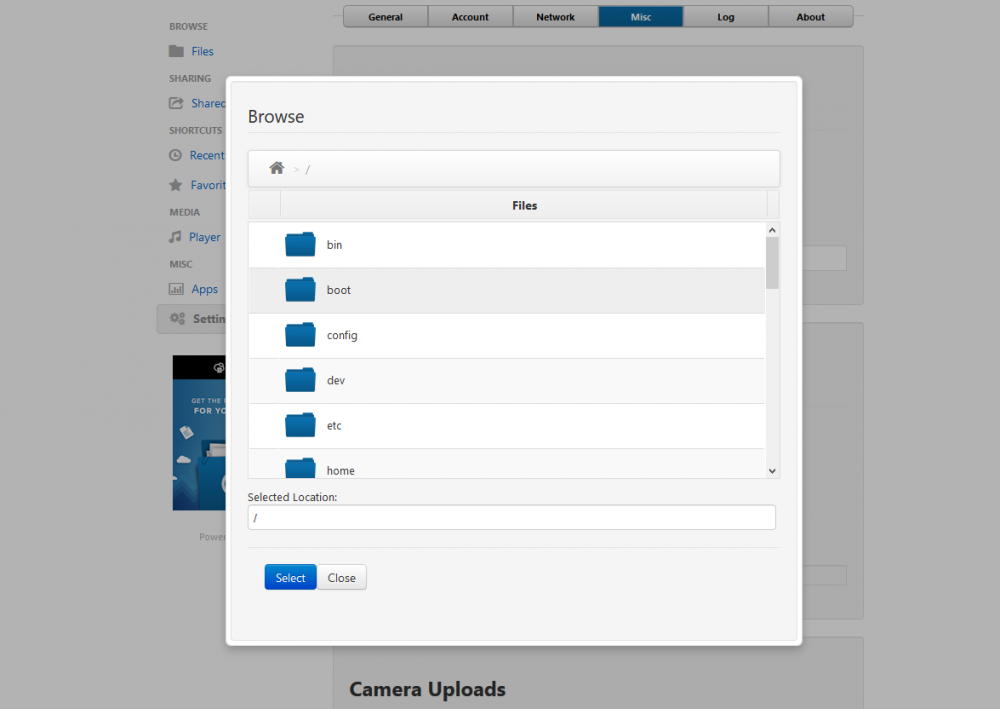Screen dimensions: 1000x709
Task: Open the Account tab
Action: (x=470, y=17)
